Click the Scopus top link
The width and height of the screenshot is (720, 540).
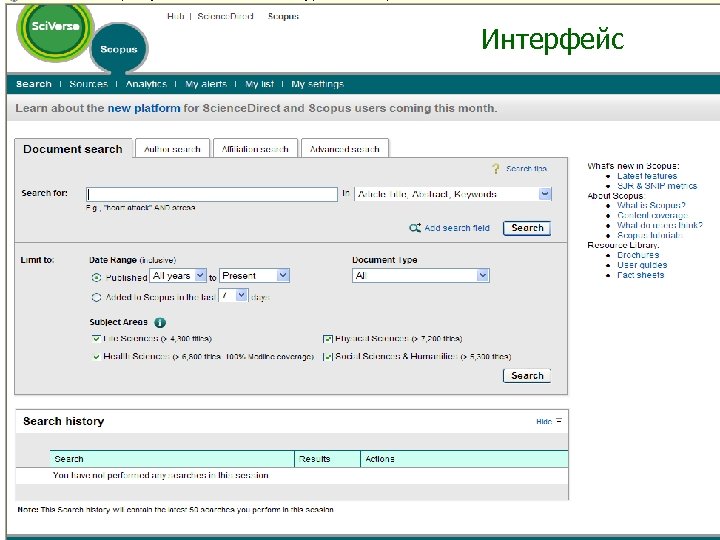[x=283, y=16]
